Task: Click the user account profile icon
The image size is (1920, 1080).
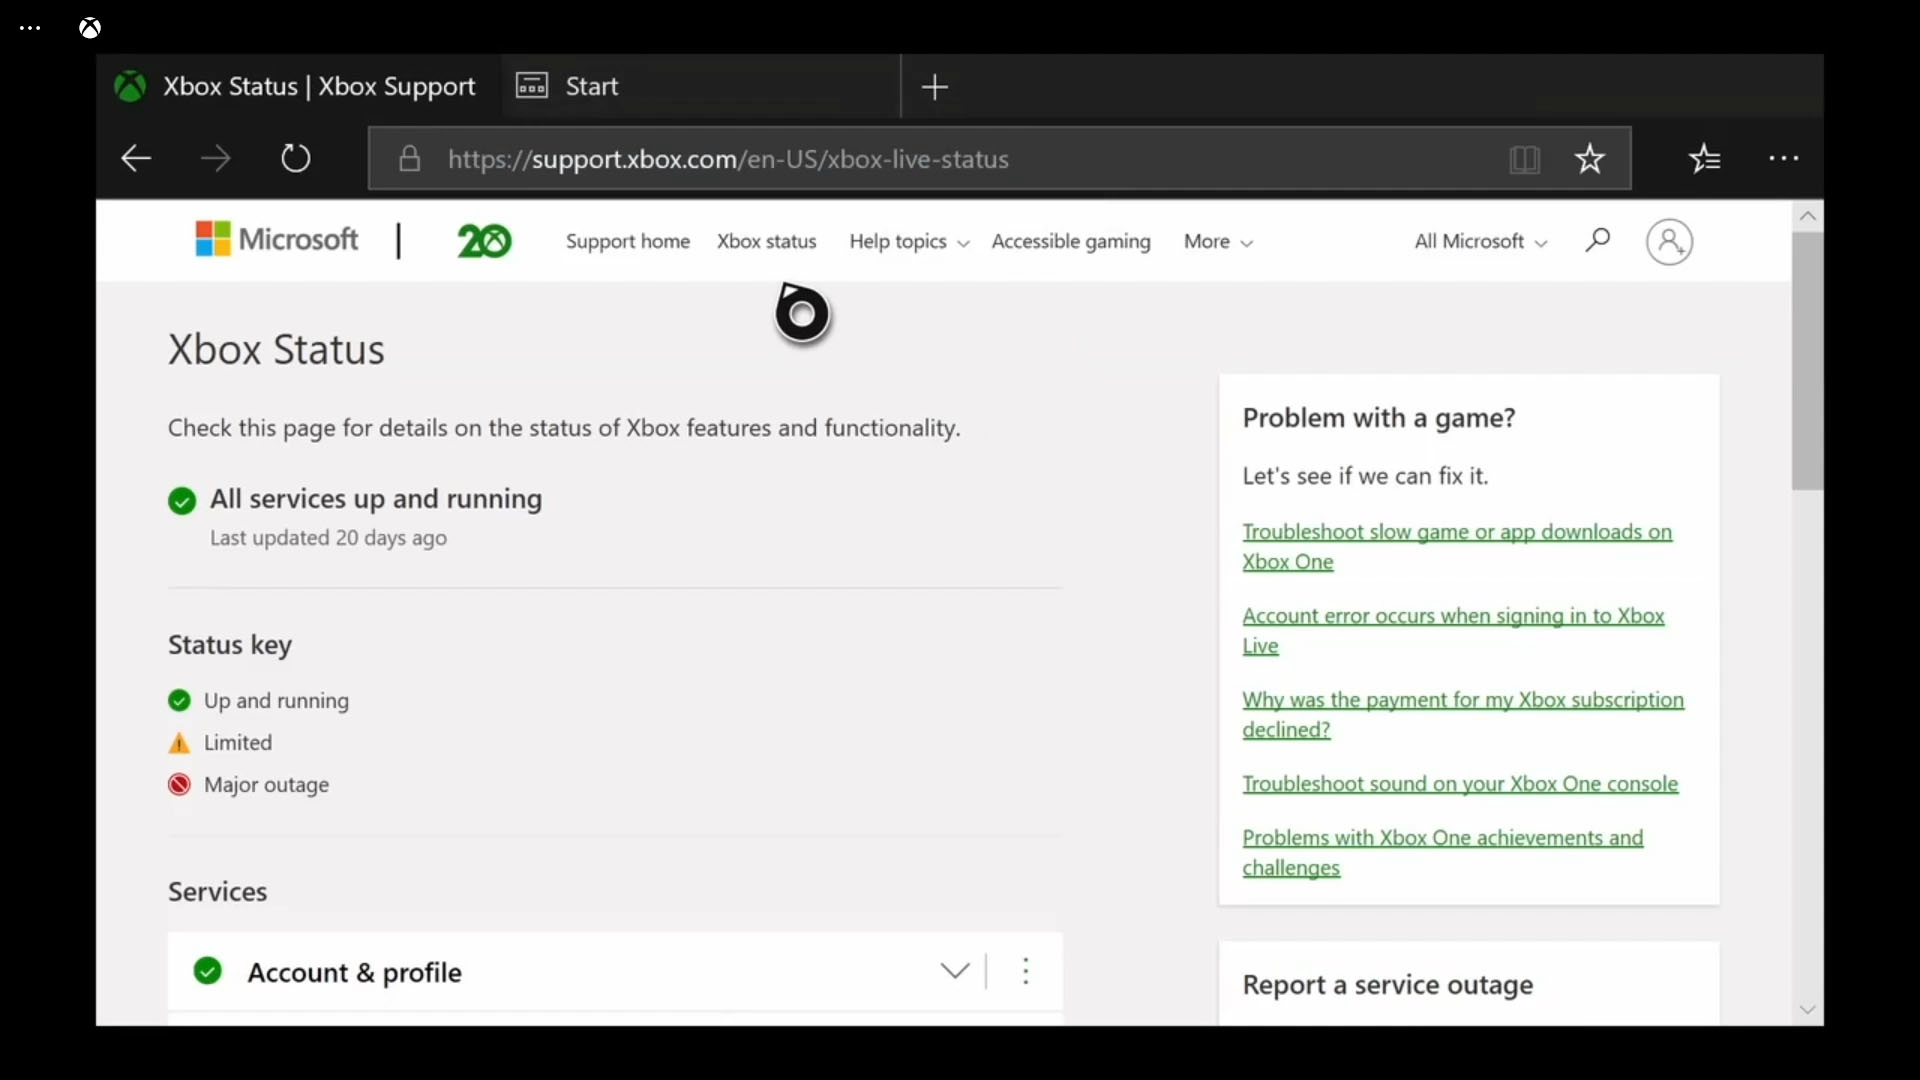Action: [1669, 241]
